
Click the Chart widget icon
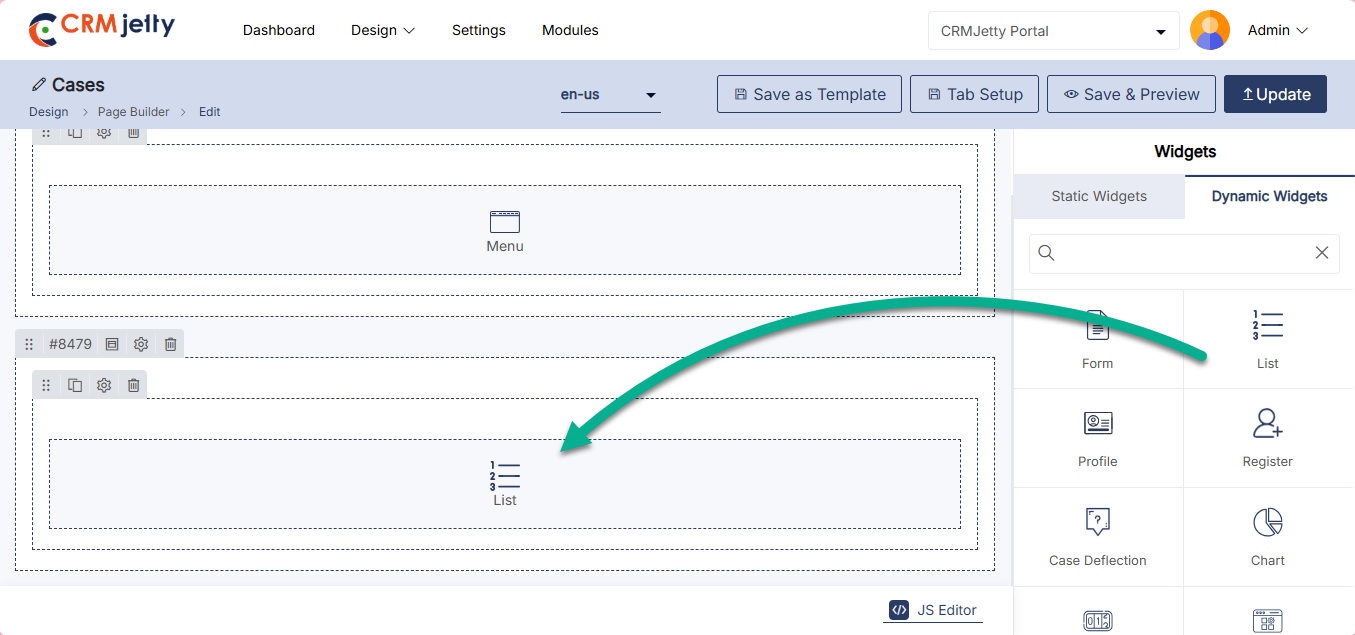(1267, 524)
